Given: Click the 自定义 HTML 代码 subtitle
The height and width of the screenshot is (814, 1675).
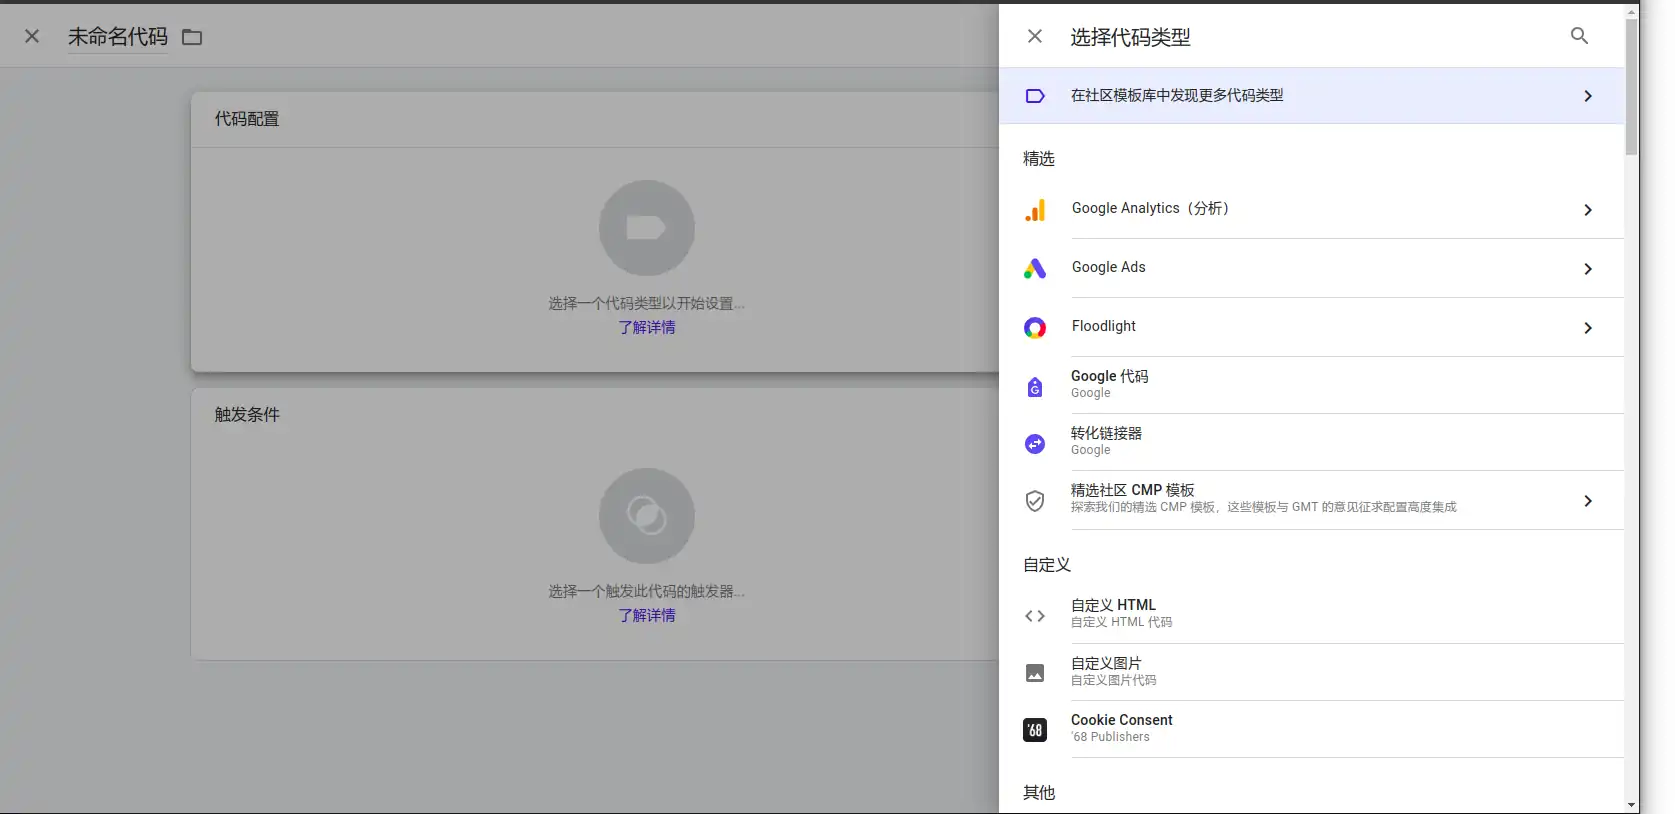Looking at the screenshot, I should [x=1121, y=622].
